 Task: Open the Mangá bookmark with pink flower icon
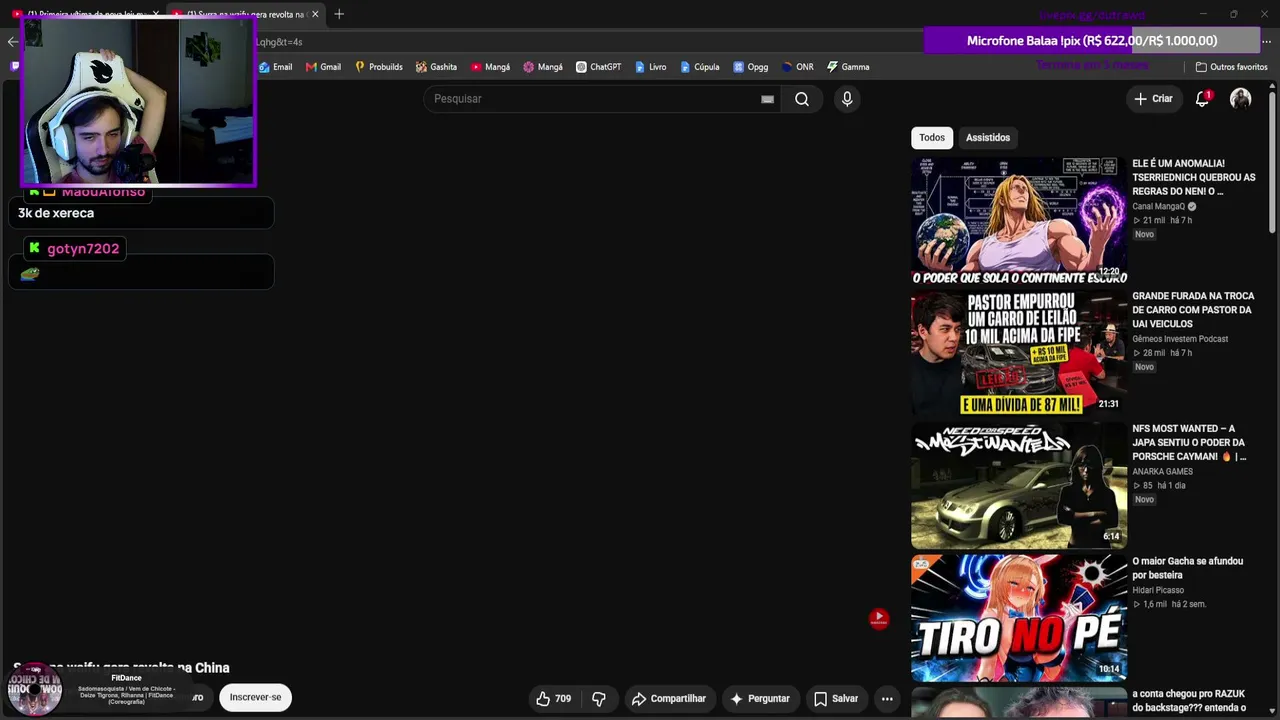pos(543,67)
